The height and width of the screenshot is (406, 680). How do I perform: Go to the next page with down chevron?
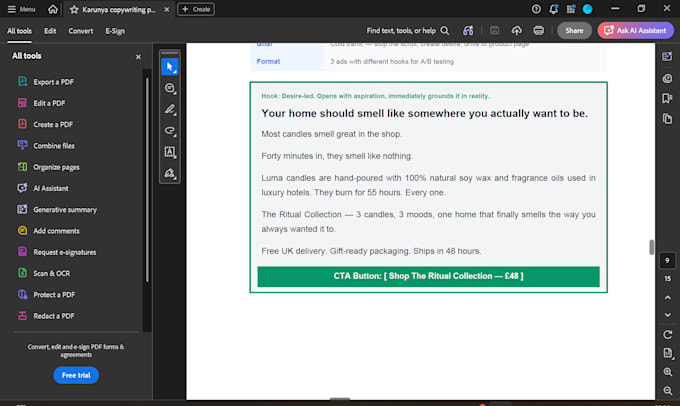click(667, 315)
